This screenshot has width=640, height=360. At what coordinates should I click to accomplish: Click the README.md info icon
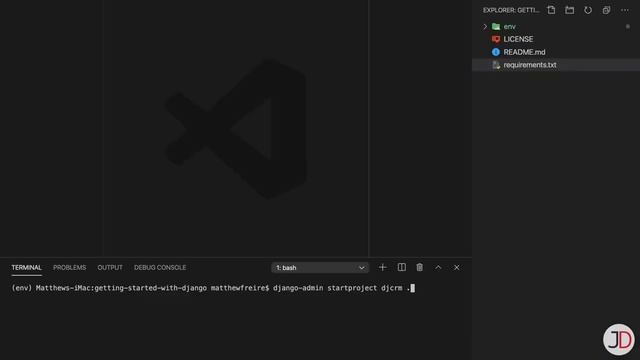[496, 52]
